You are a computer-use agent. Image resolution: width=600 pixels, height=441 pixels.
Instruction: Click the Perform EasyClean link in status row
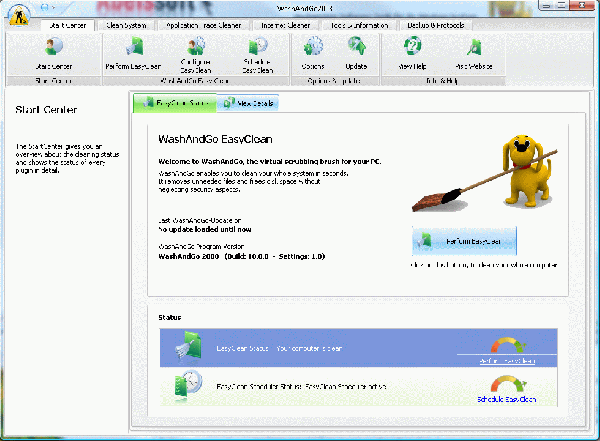point(507,361)
